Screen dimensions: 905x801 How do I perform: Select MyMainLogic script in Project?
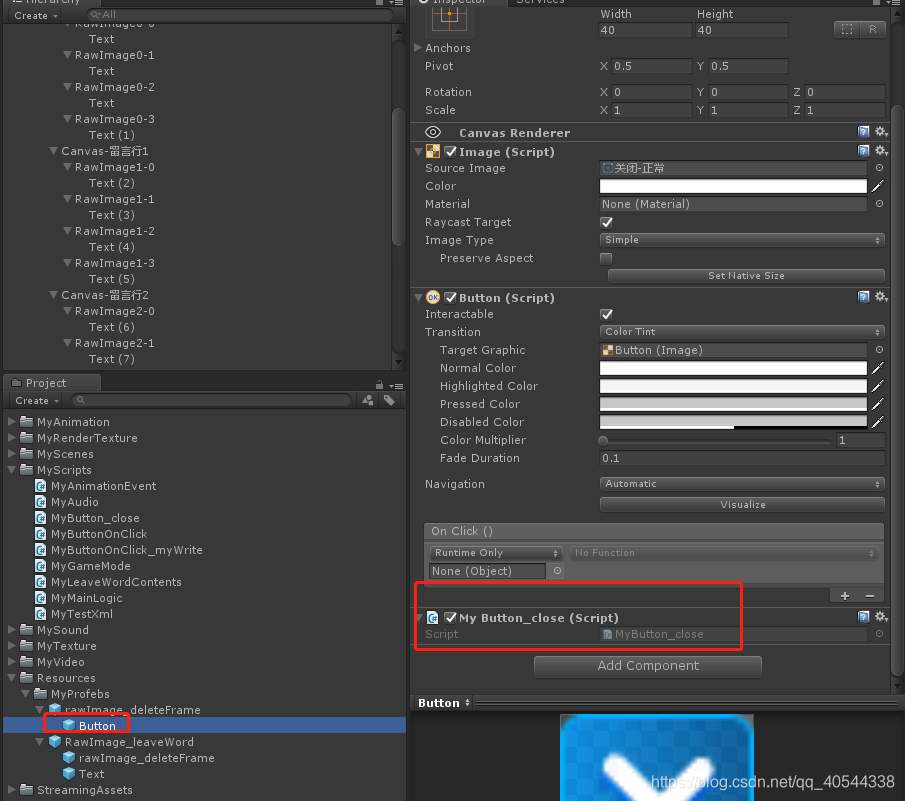[x=86, y=598]
